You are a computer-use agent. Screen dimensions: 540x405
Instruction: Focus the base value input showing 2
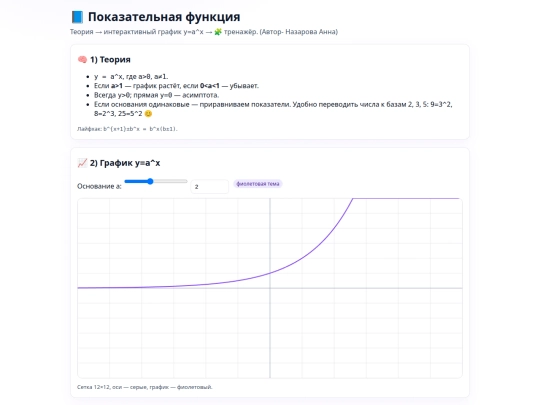(x=209, y=186)
